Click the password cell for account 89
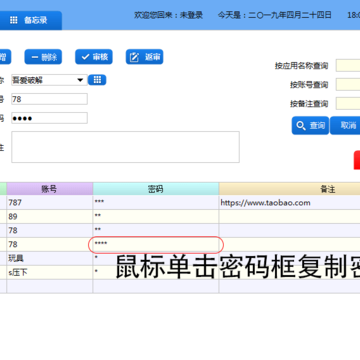Screen dimensions: 360x360 (156, 217)
